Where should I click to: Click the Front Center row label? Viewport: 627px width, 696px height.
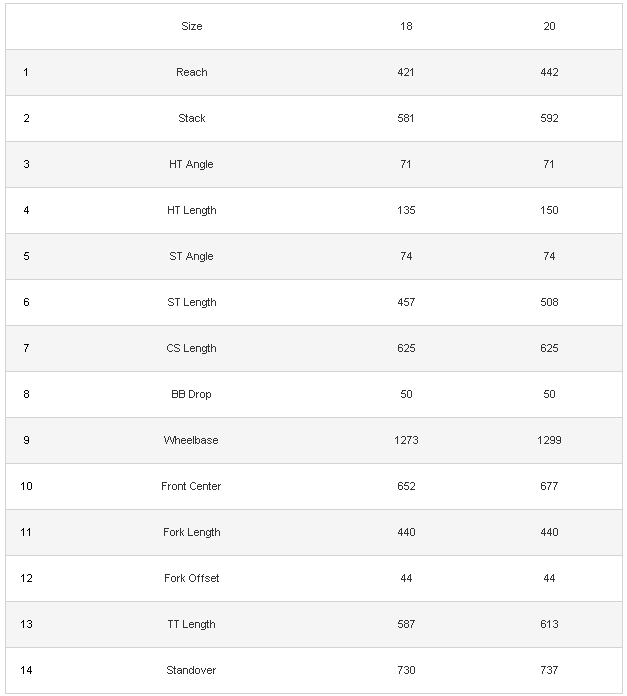pos(192,486)
